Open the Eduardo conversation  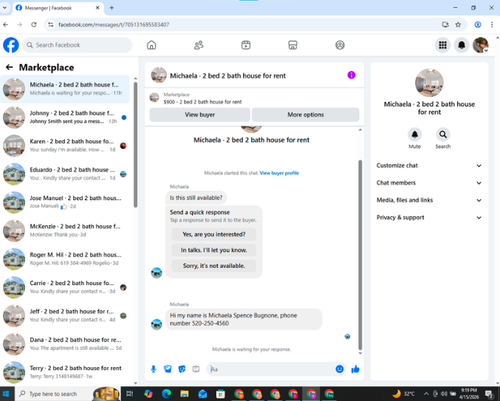tap(65, 174)
